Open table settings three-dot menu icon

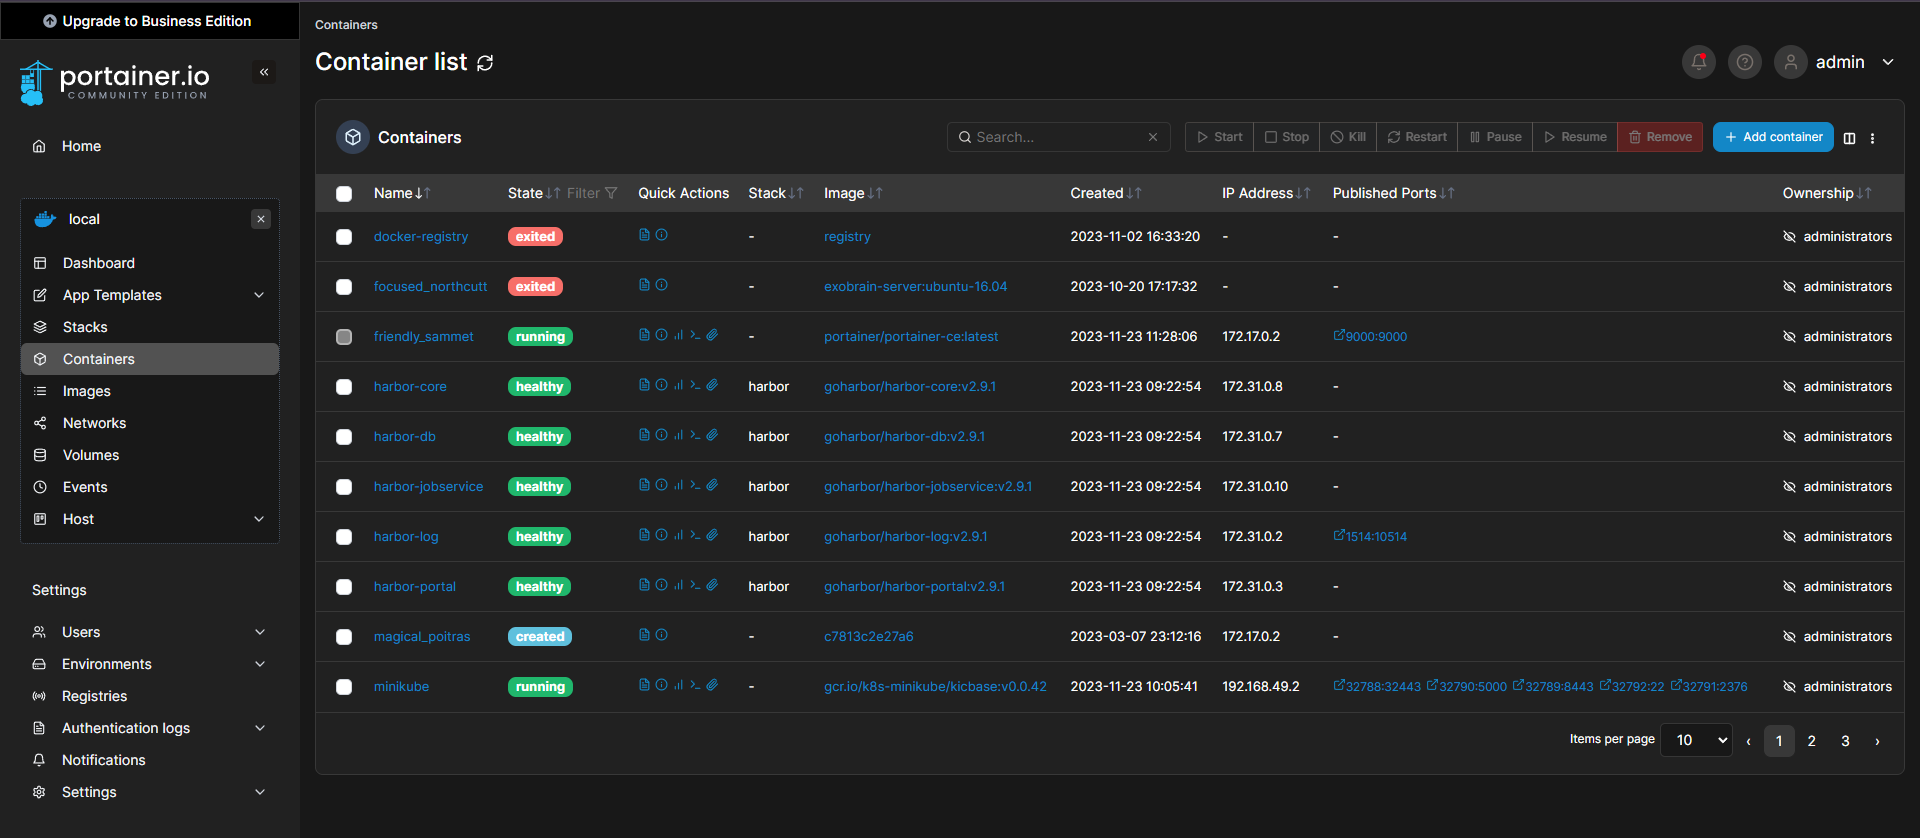1872,138
